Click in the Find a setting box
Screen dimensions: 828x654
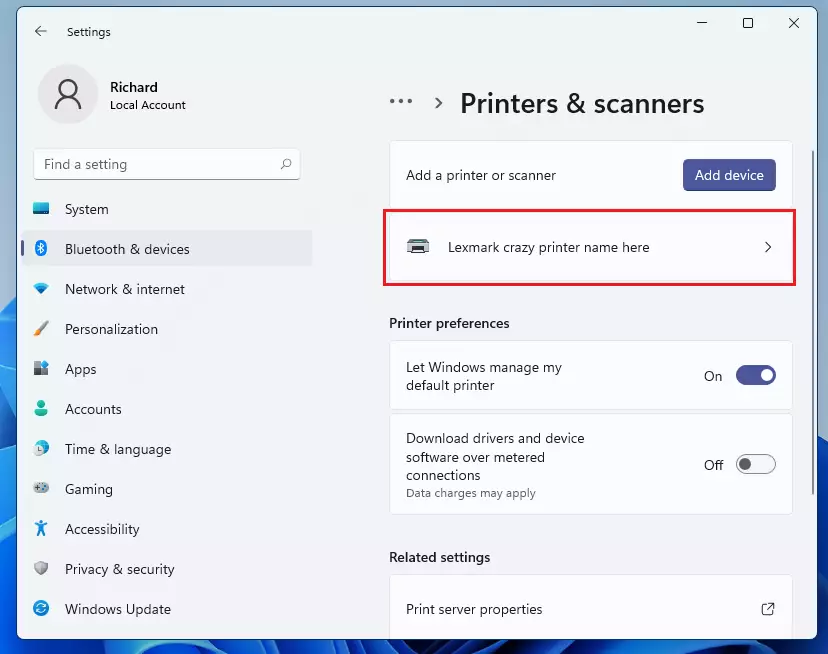[x=167, y=164]
